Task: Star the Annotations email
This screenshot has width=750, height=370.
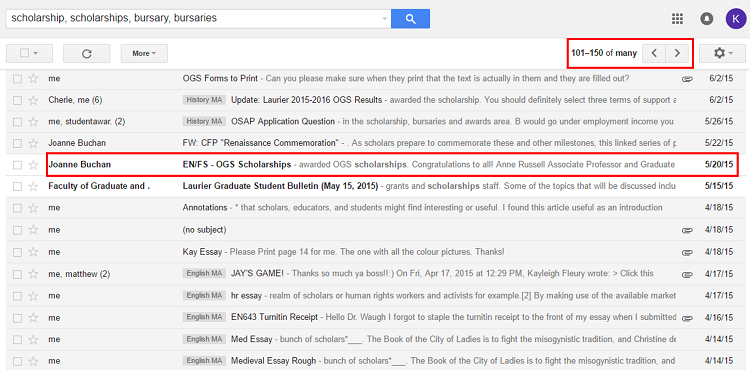Action: (x=33, y=207)
